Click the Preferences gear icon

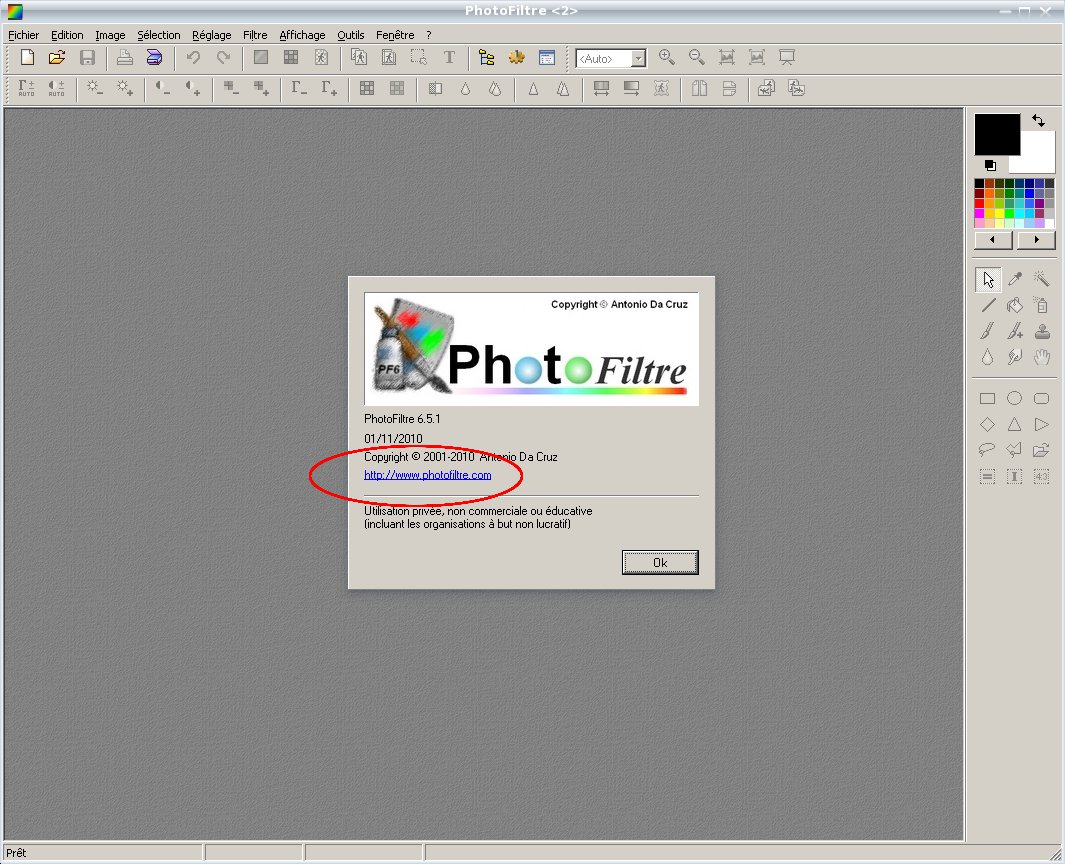pyautogui.click(x=516, y=58)
